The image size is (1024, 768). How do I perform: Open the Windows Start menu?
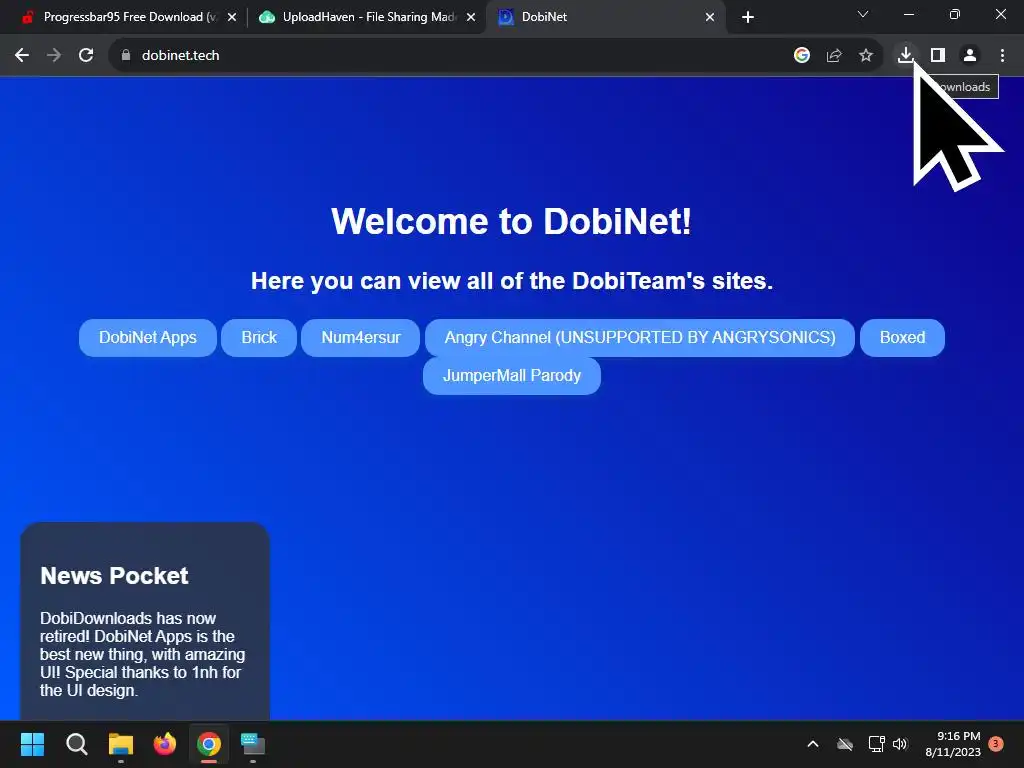pos(32,744)
